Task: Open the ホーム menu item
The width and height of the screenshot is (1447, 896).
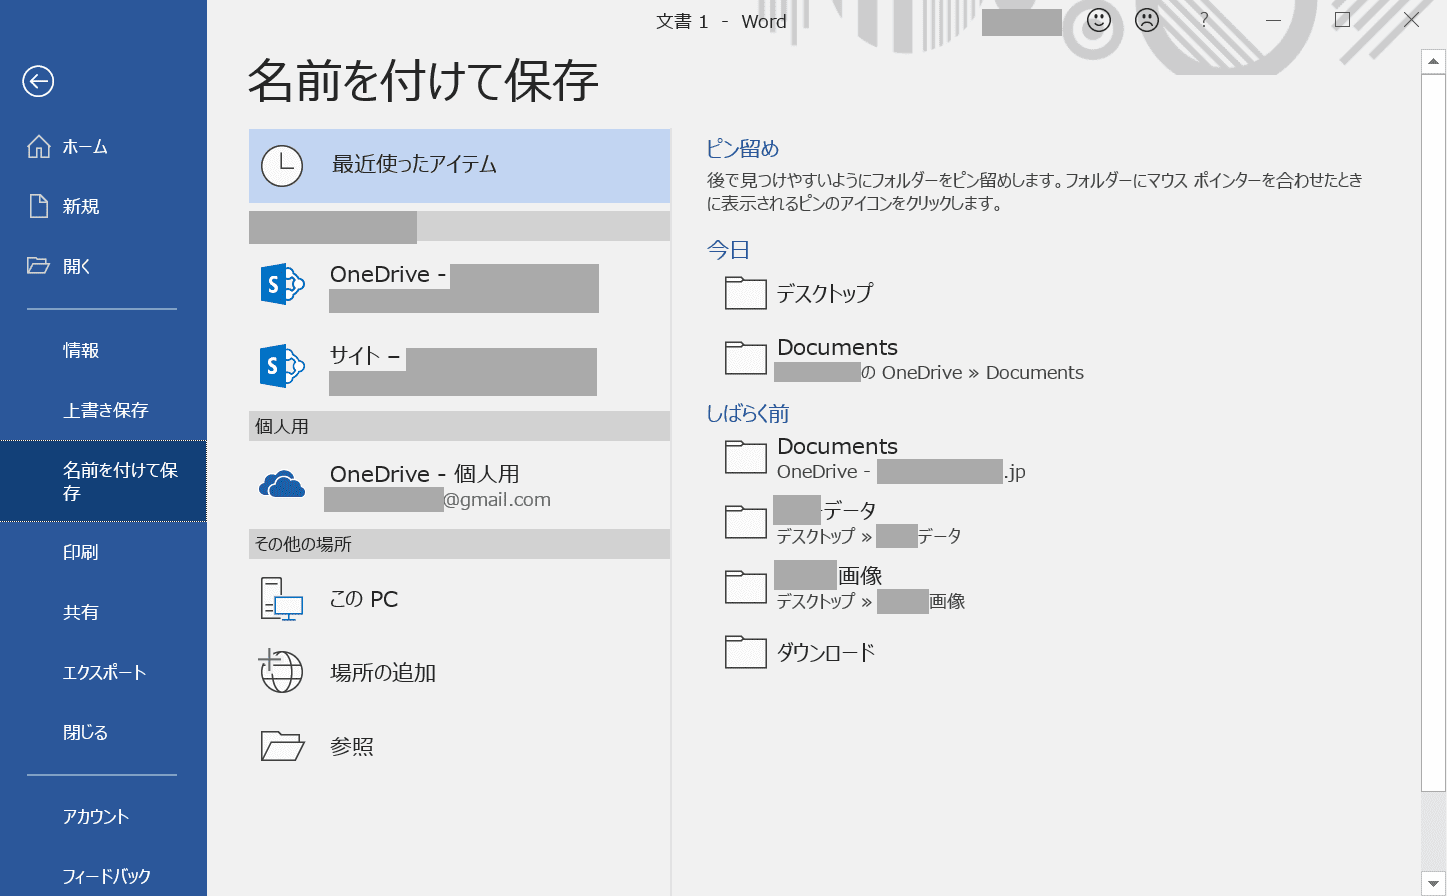Action: click(103, 146)
